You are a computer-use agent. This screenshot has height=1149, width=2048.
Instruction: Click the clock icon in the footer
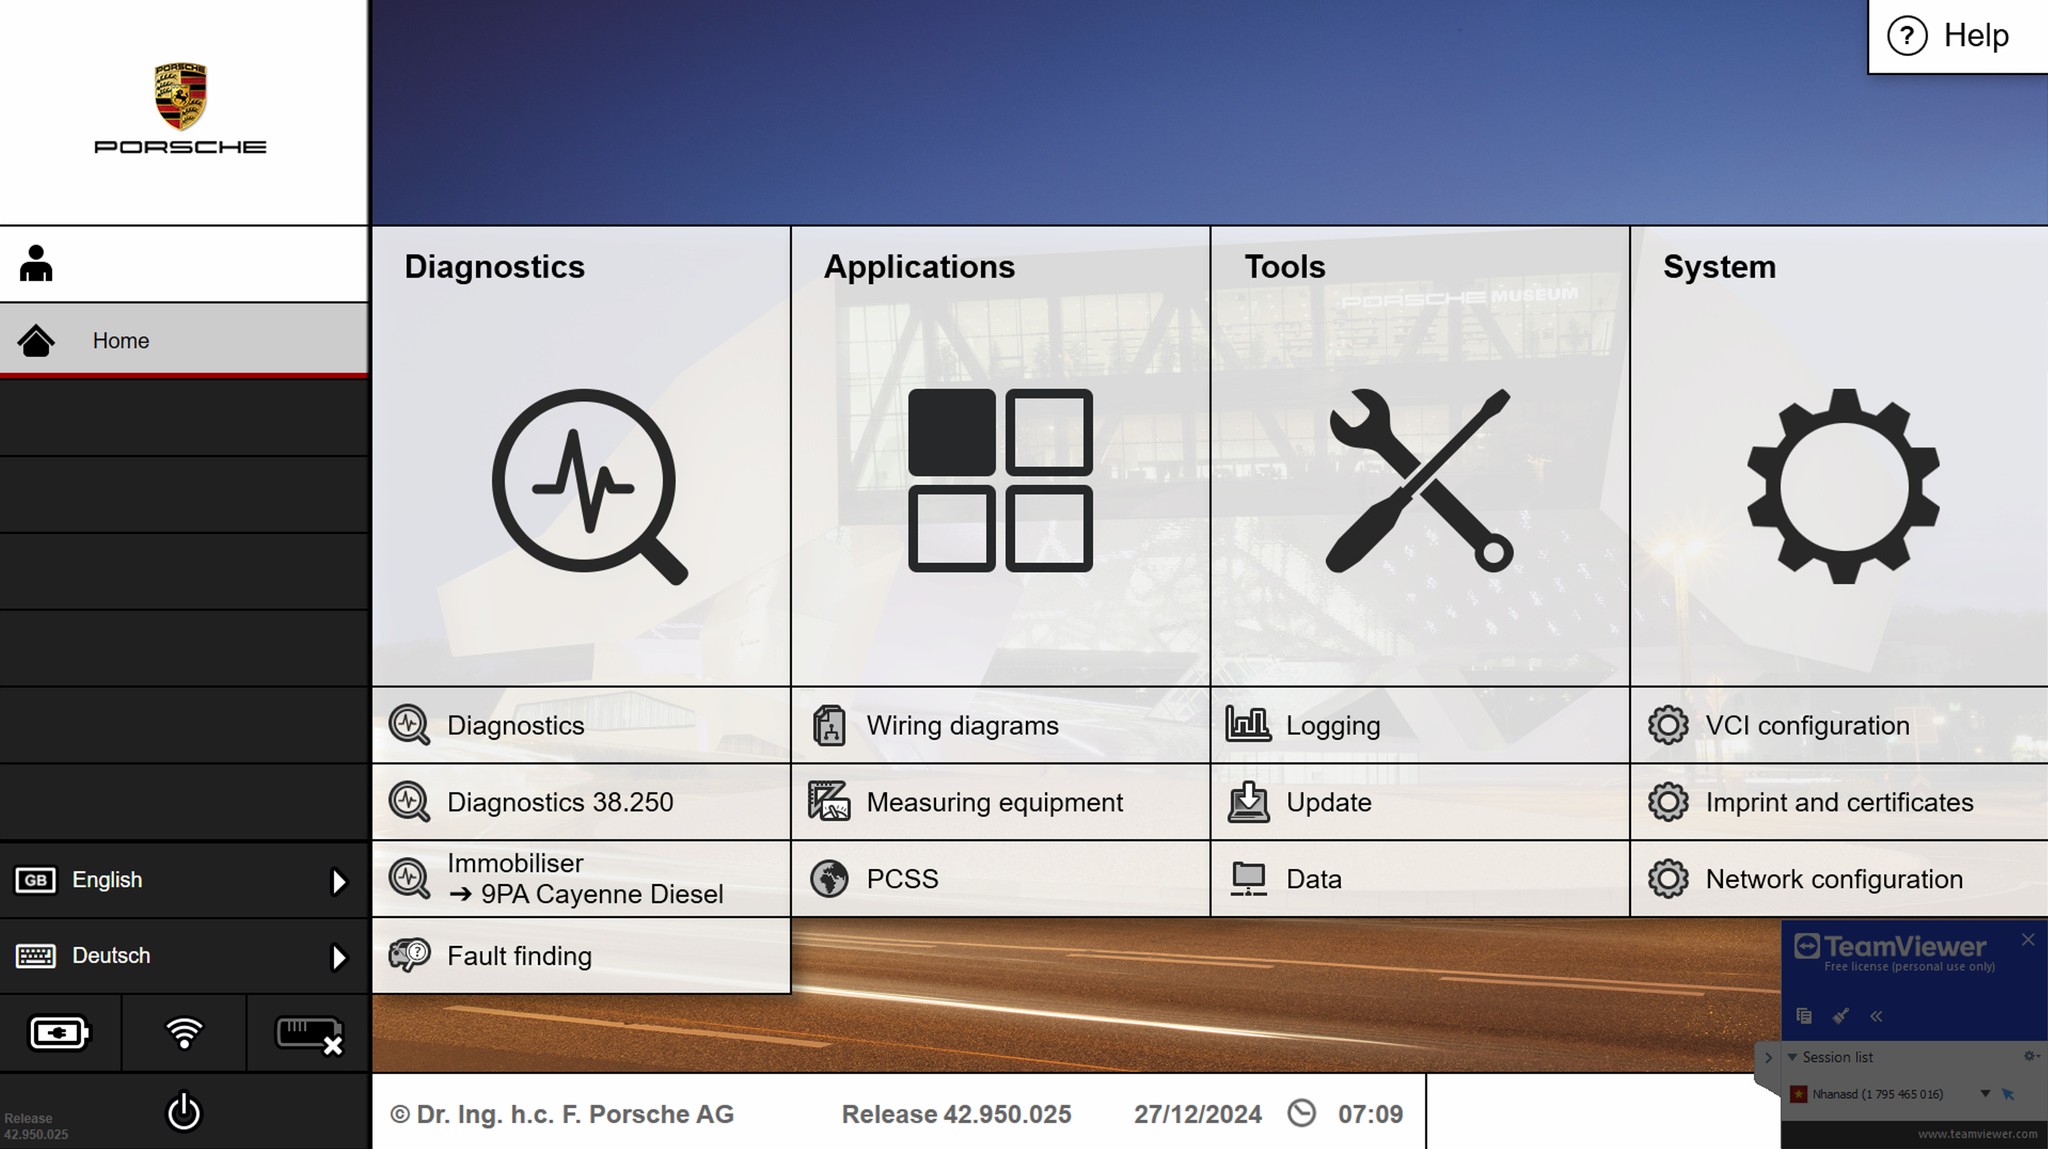pyautogui.click(x=1301, y=1113)
